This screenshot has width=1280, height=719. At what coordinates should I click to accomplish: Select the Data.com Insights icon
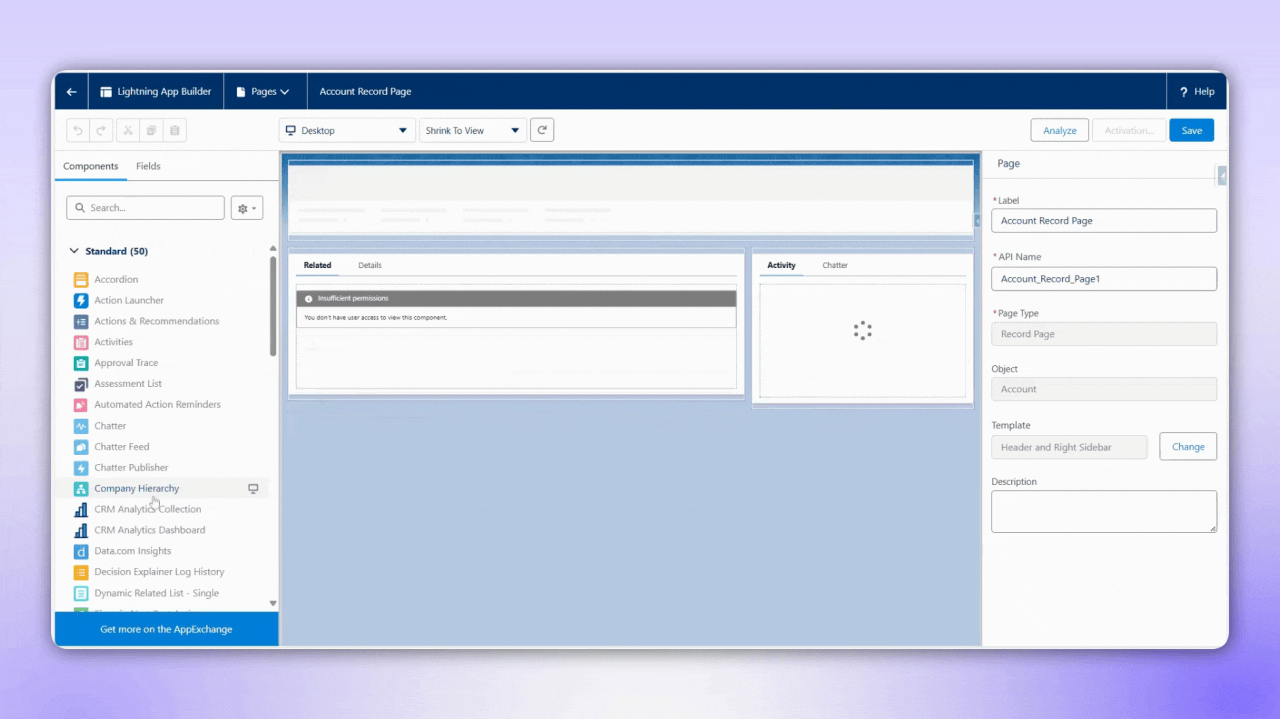point(81,551)
